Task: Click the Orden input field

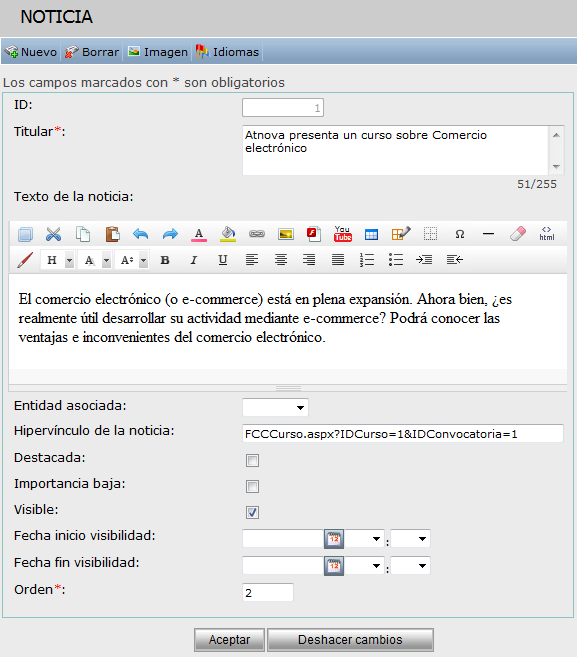Action: pos(268,592)
